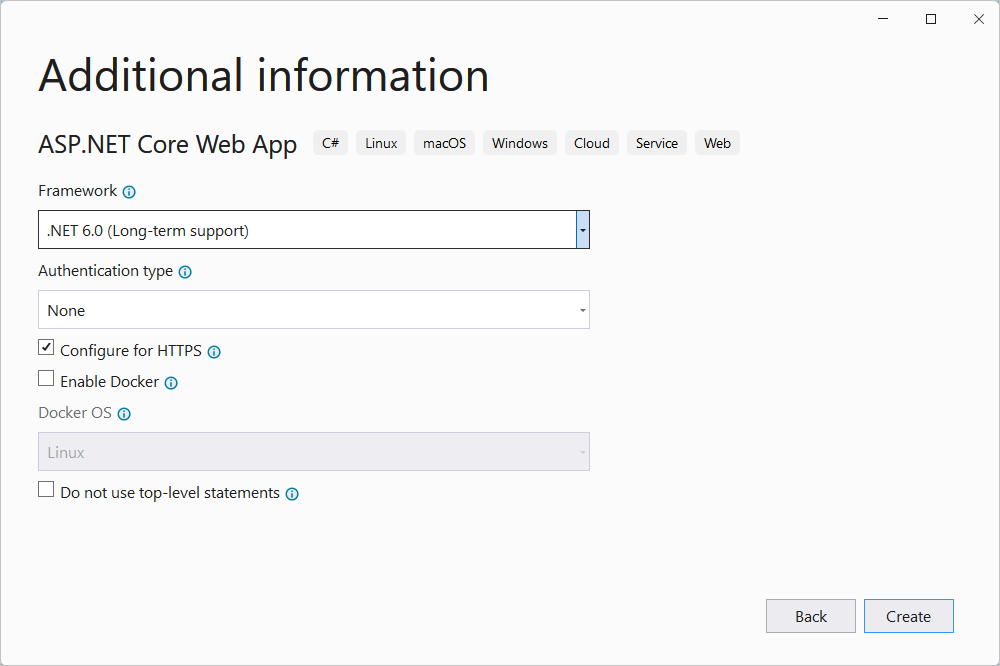The width and height of the screenshot is (1000, 666).
Task: Click the disabled Docker OS Linux dropdown
Action: (313, 452)
